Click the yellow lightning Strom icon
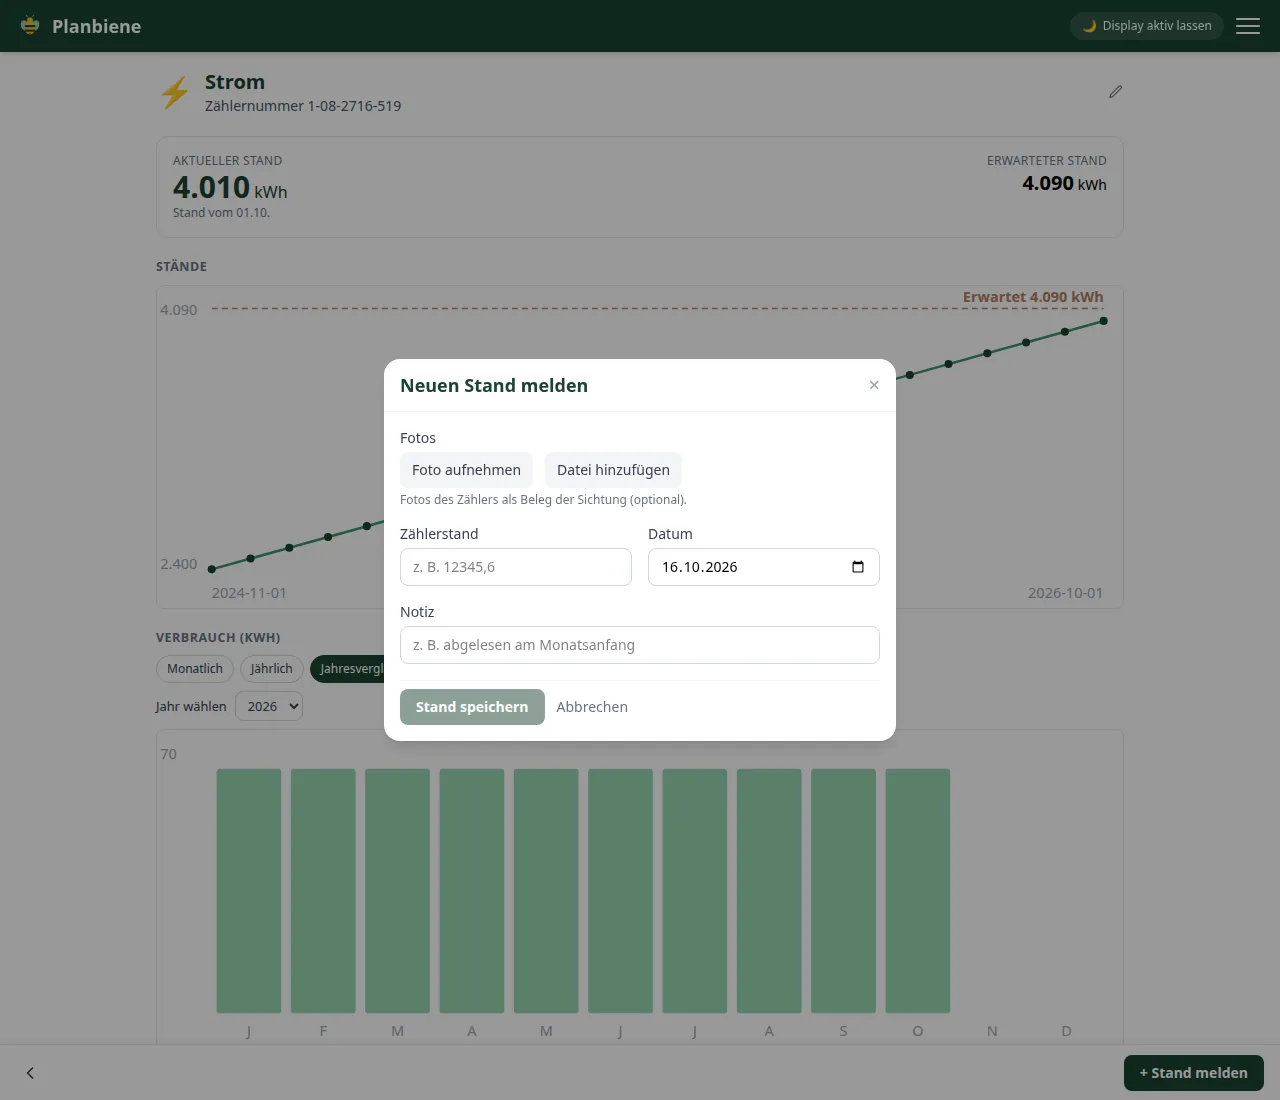 coord(175,93)
